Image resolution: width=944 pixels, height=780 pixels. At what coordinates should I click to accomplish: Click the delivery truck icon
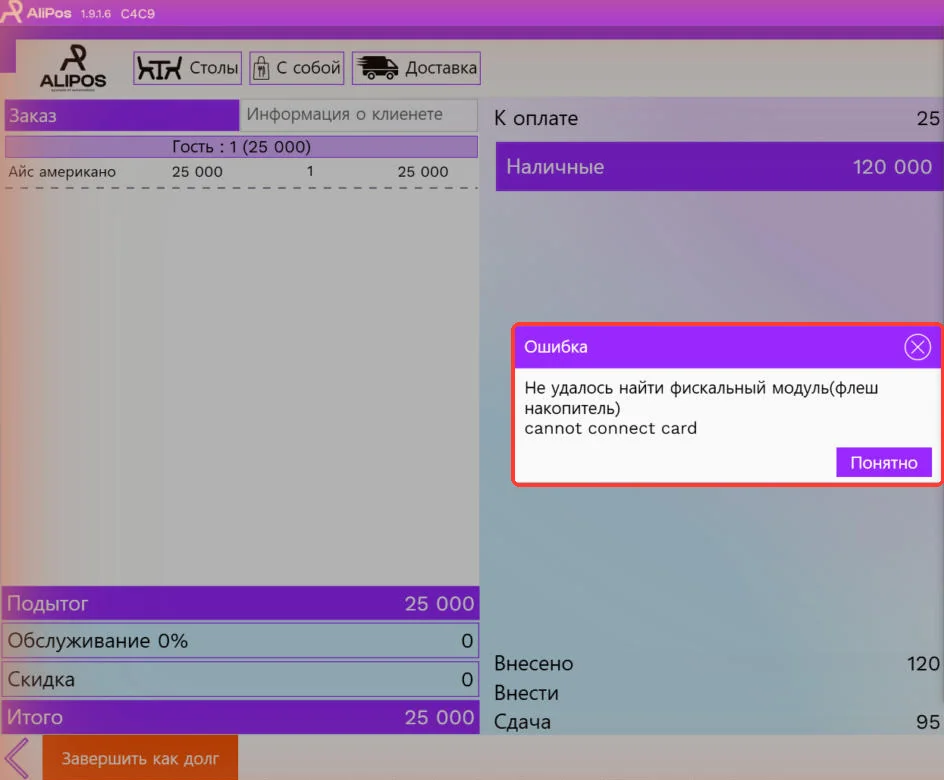tap(377, 68)
